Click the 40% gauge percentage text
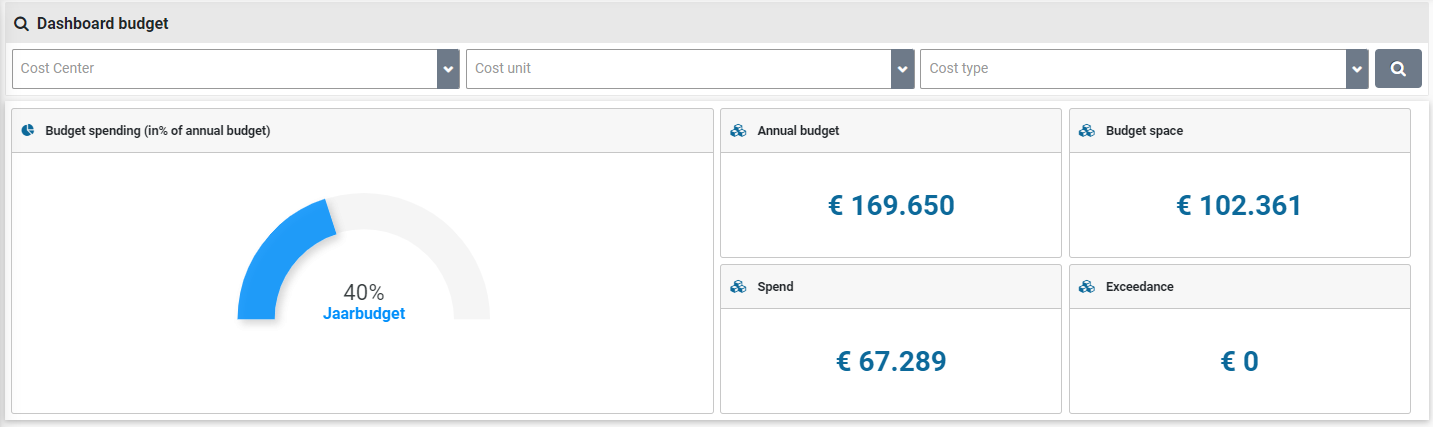 tap(364, 292)
